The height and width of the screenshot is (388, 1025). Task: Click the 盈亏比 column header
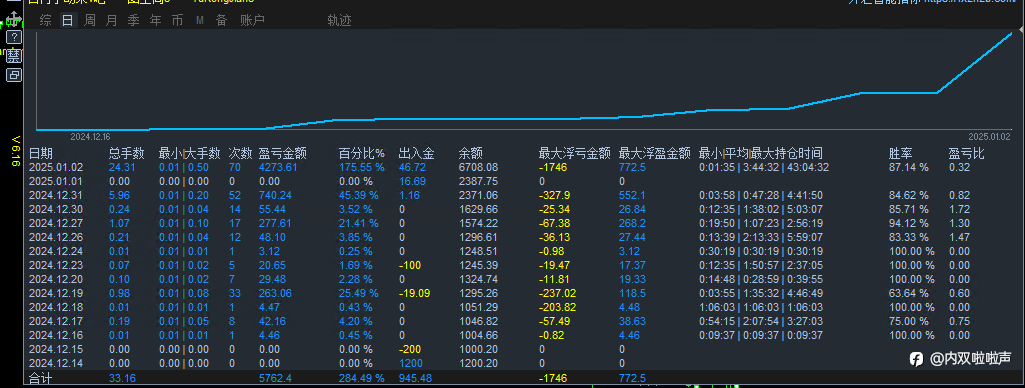(x=966, y=154)
